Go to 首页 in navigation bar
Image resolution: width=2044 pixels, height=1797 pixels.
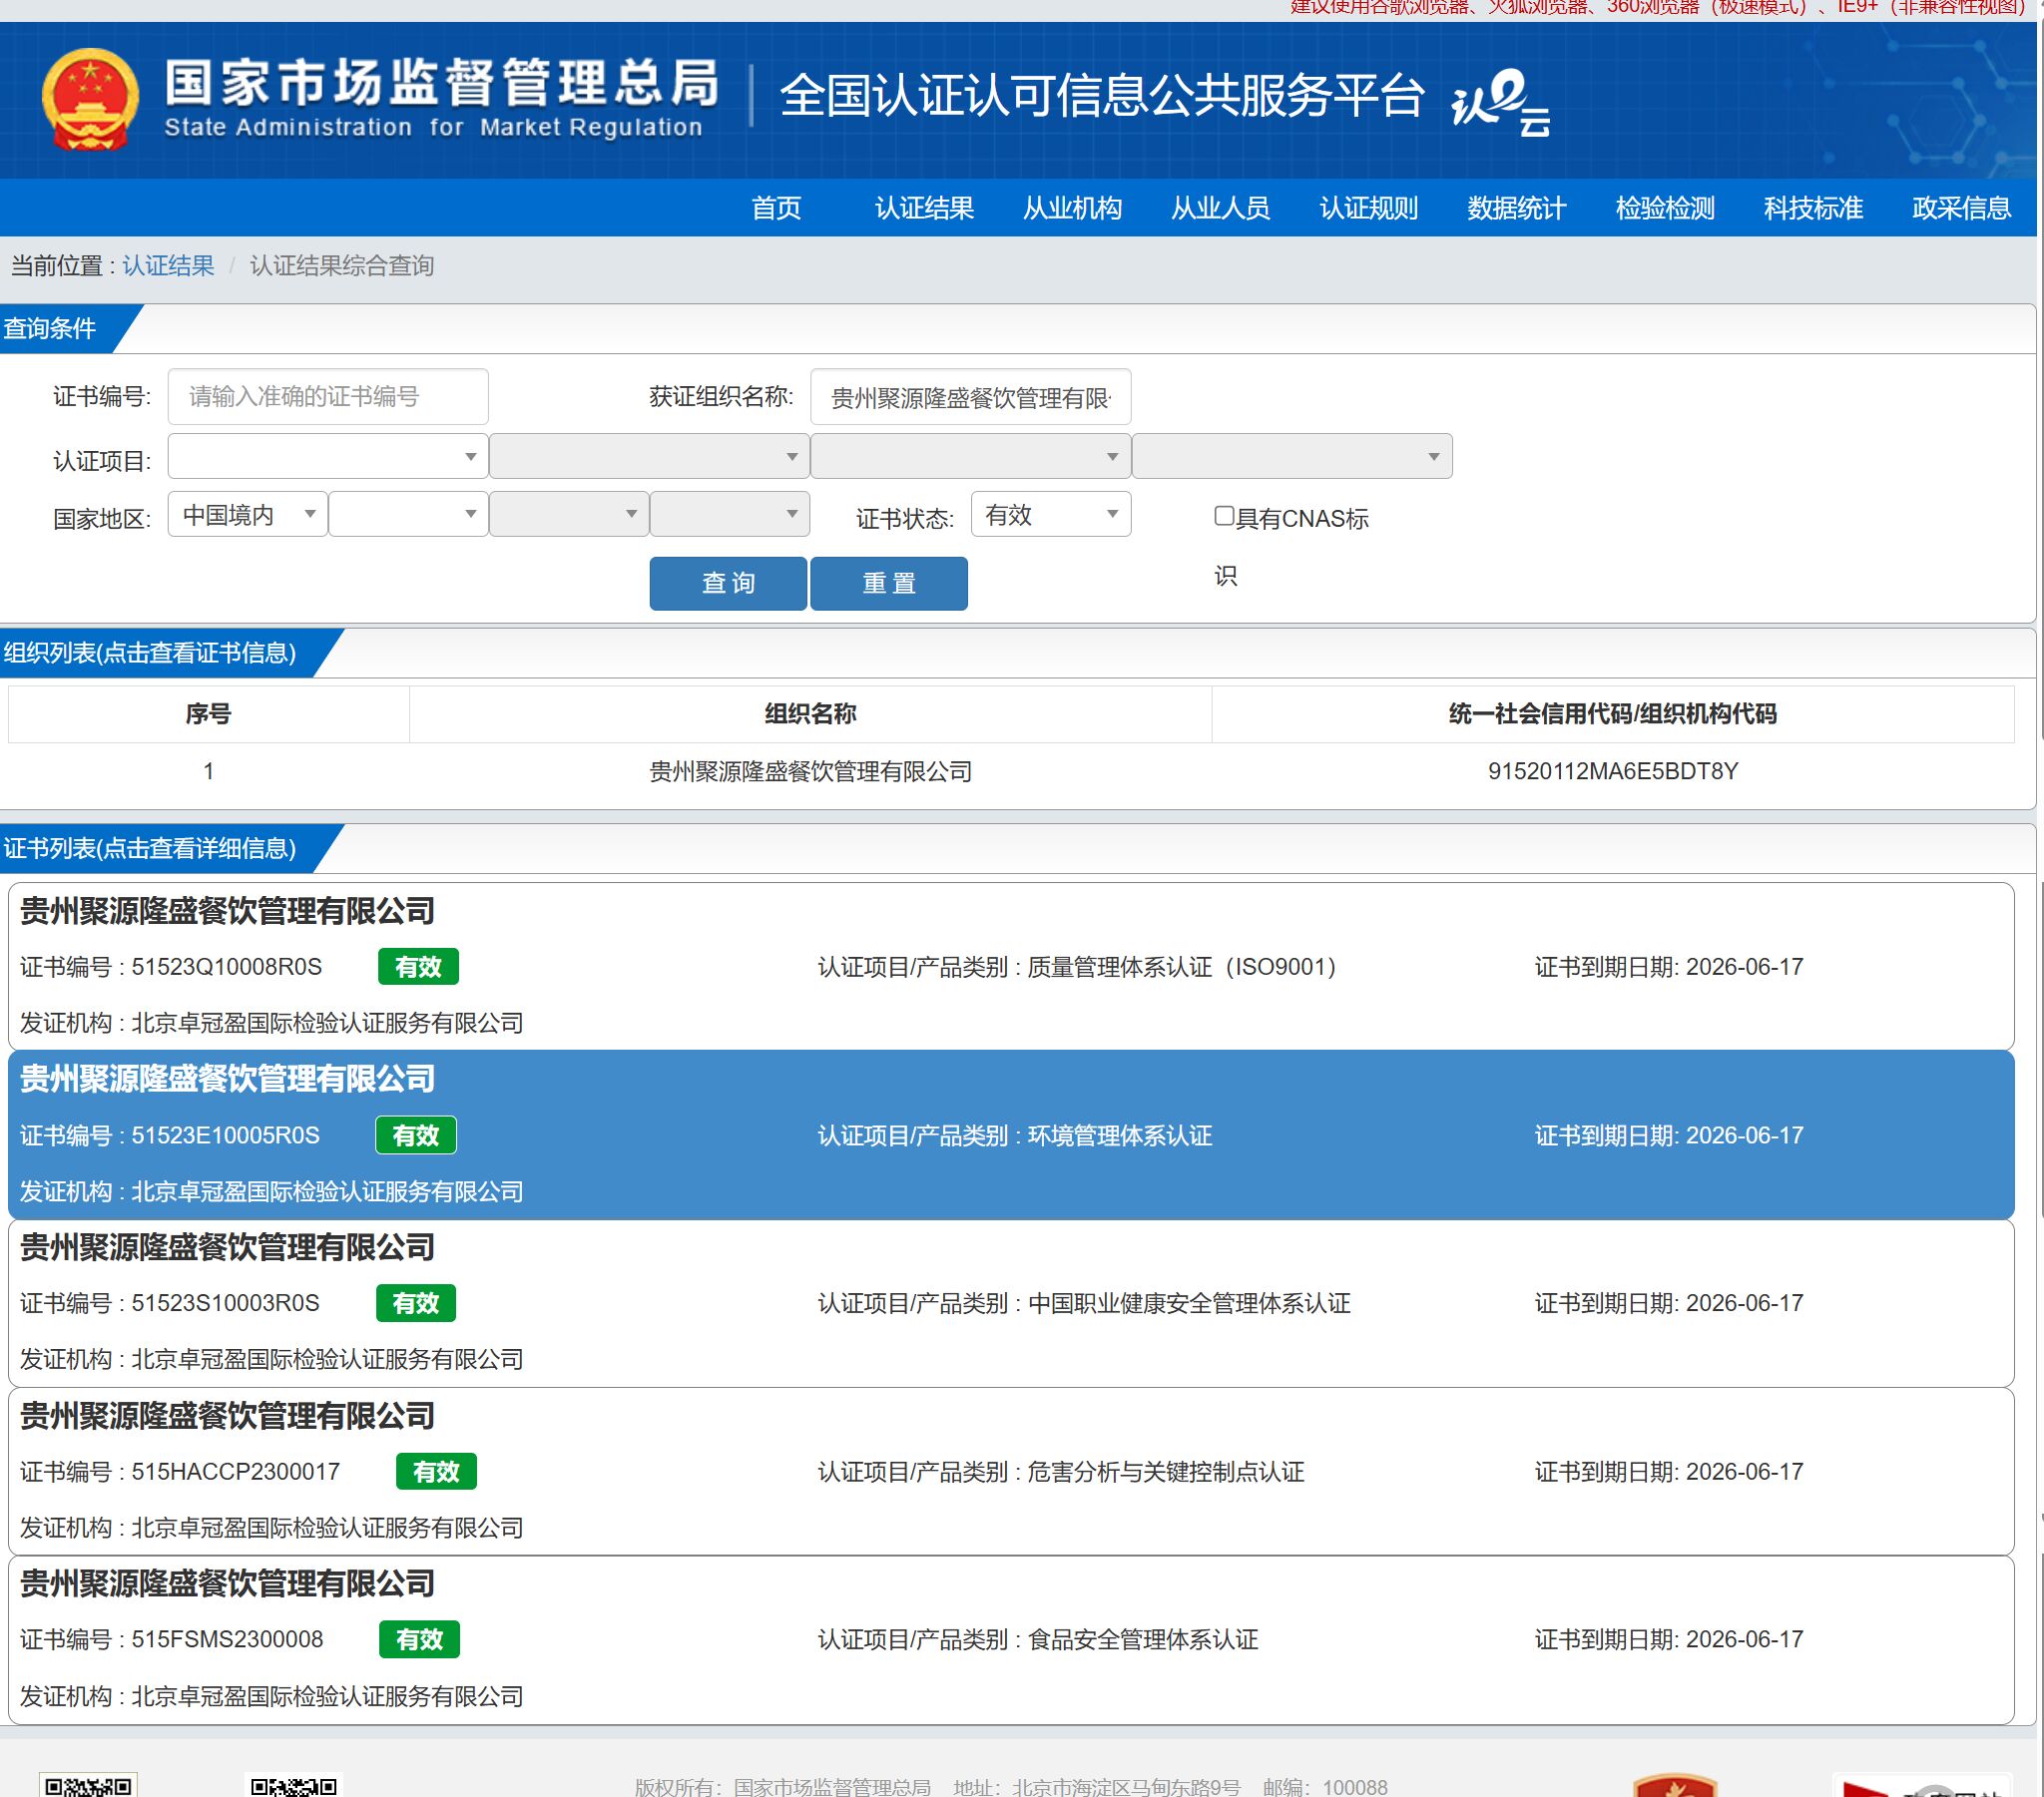tap(777, 208)
